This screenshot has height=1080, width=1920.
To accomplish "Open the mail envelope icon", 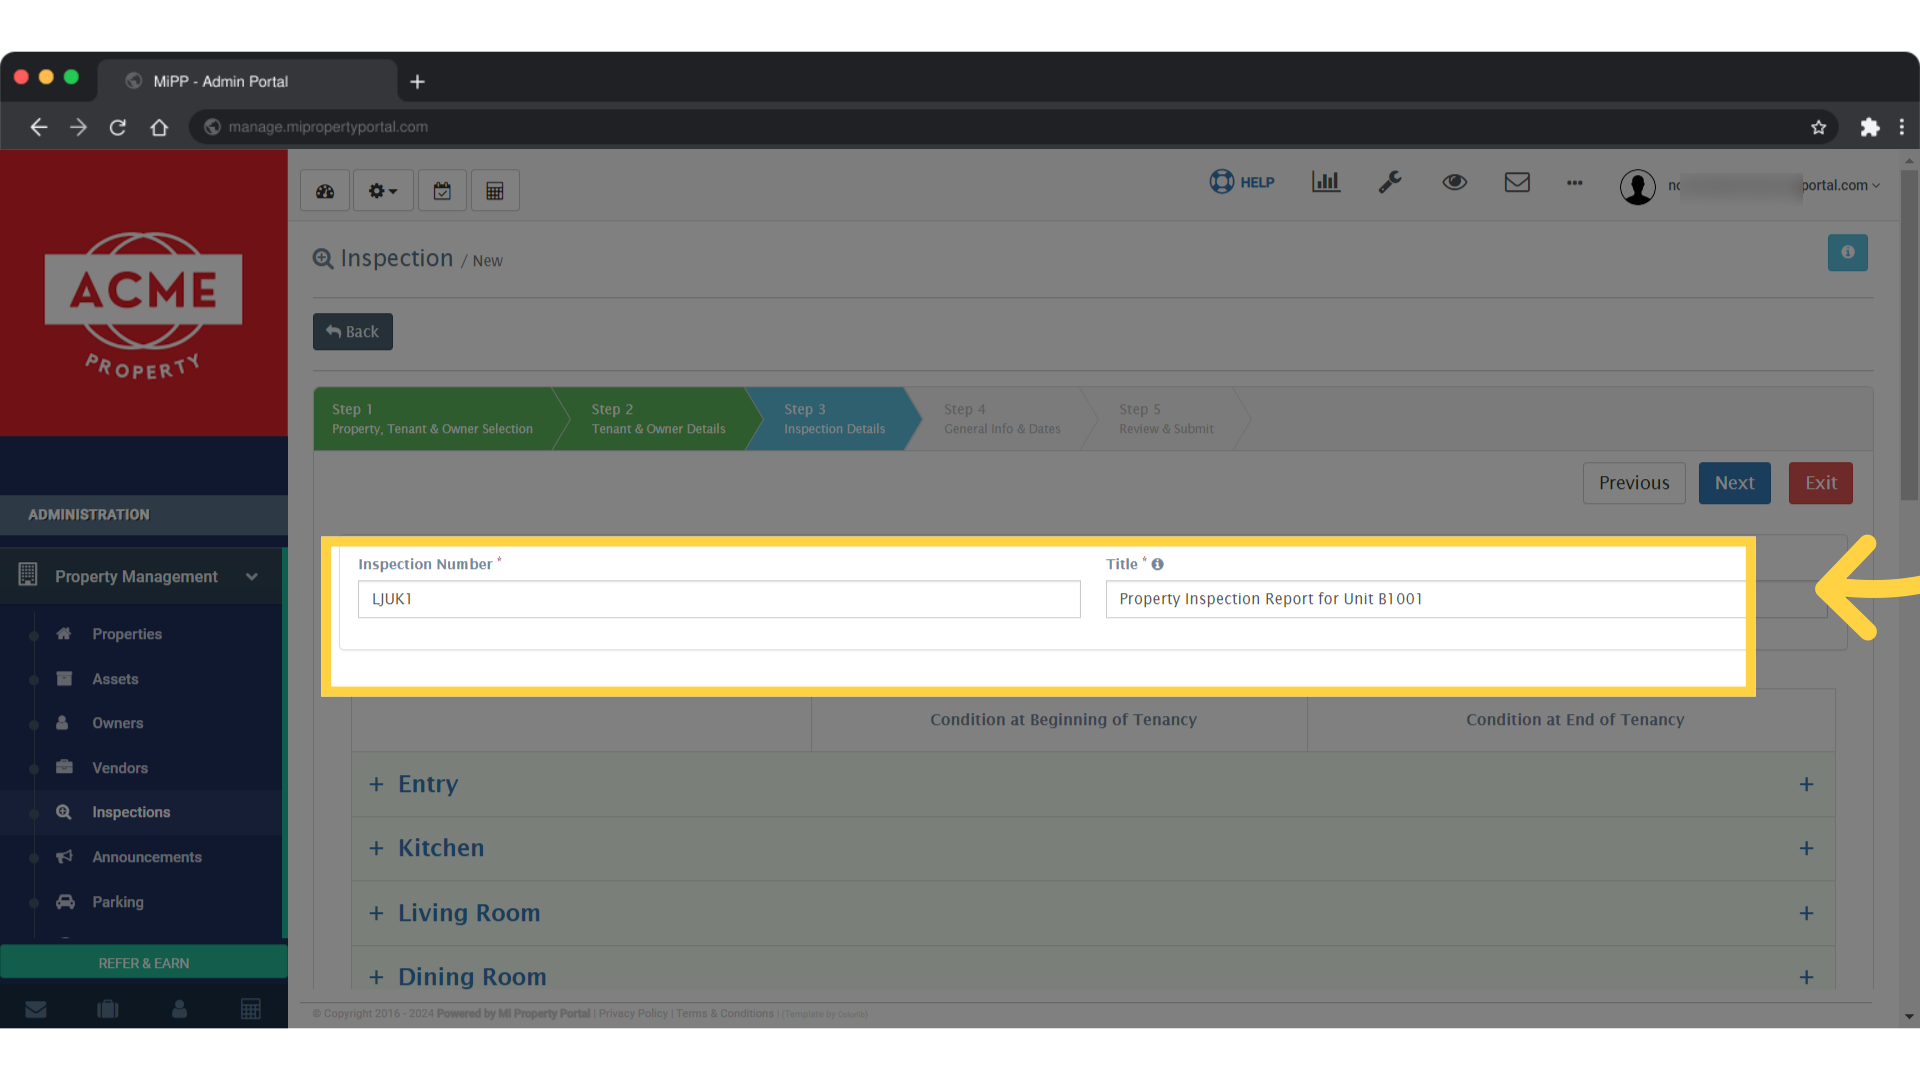I will 1517,182.
